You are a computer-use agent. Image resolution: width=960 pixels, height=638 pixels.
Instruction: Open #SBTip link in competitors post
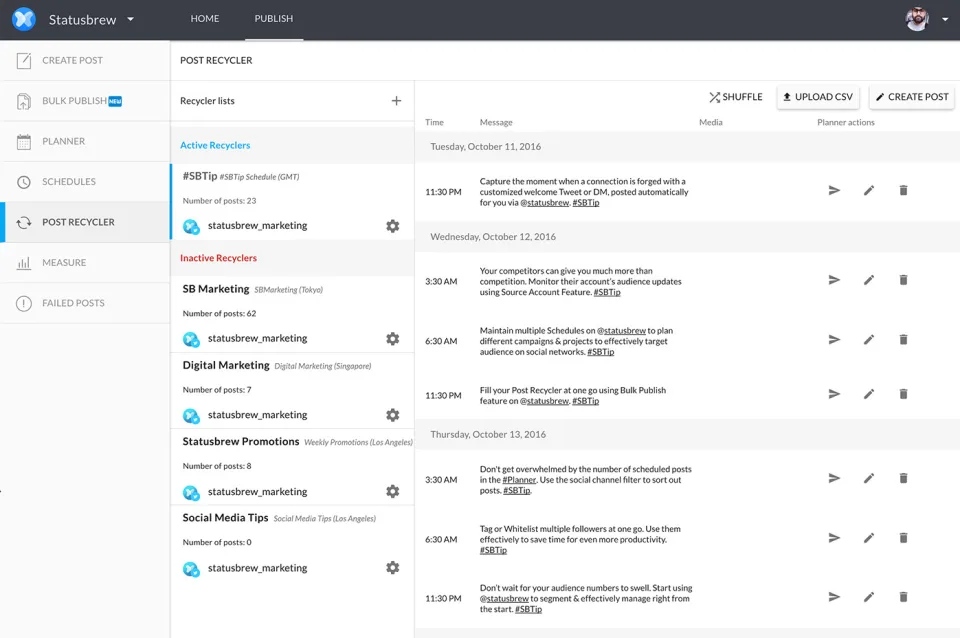(607, 293)
